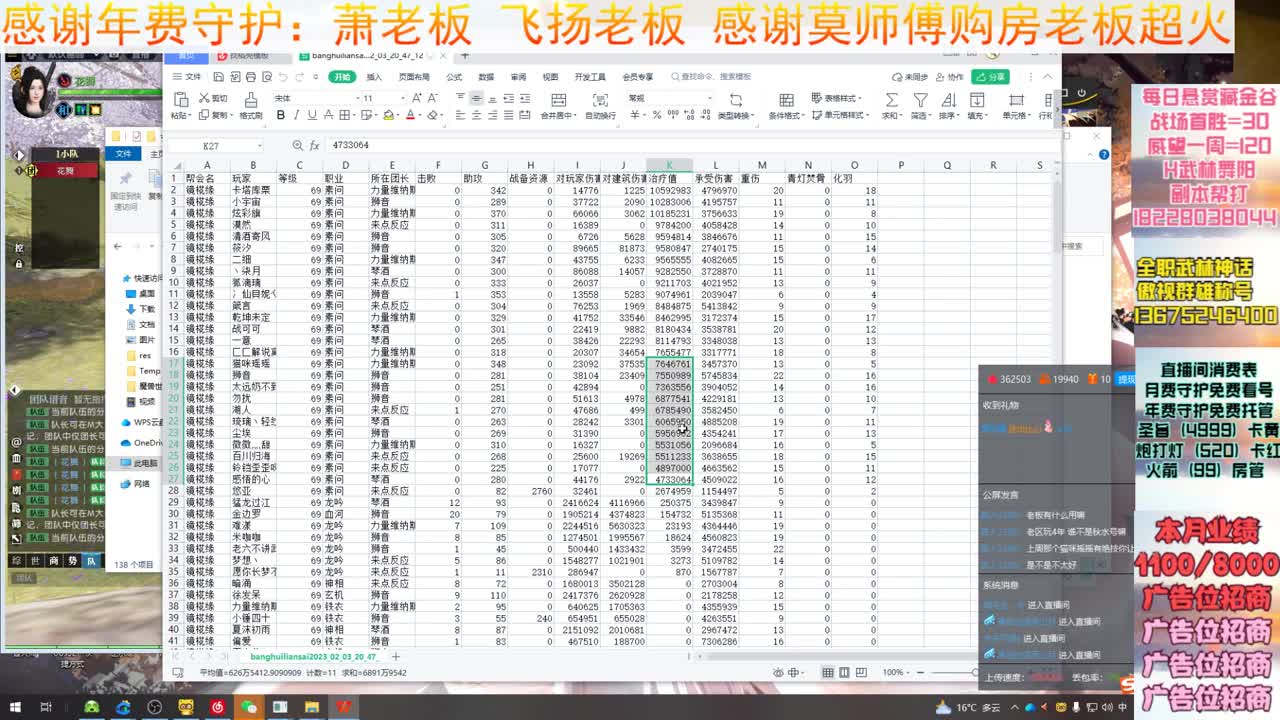The height and width of the screenshot is (720, 1280).
Task: Toggle the input method indicator 中 in taskbar
Action: tap(1121, 708)
